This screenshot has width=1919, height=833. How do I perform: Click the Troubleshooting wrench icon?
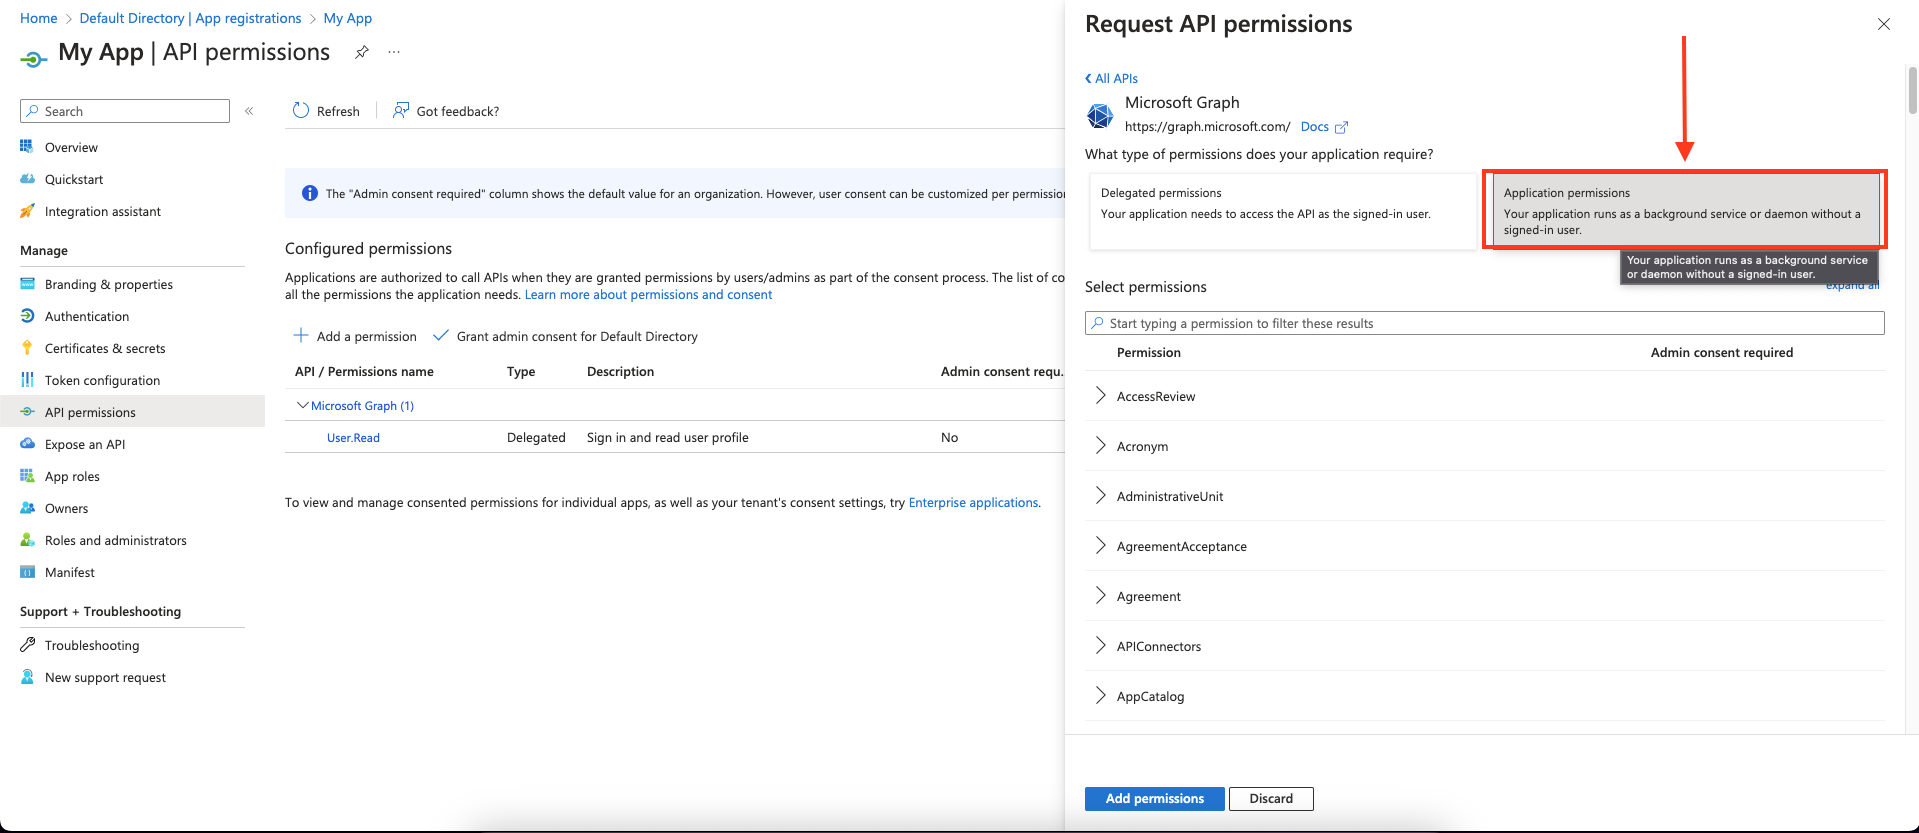tap(27, 645)
